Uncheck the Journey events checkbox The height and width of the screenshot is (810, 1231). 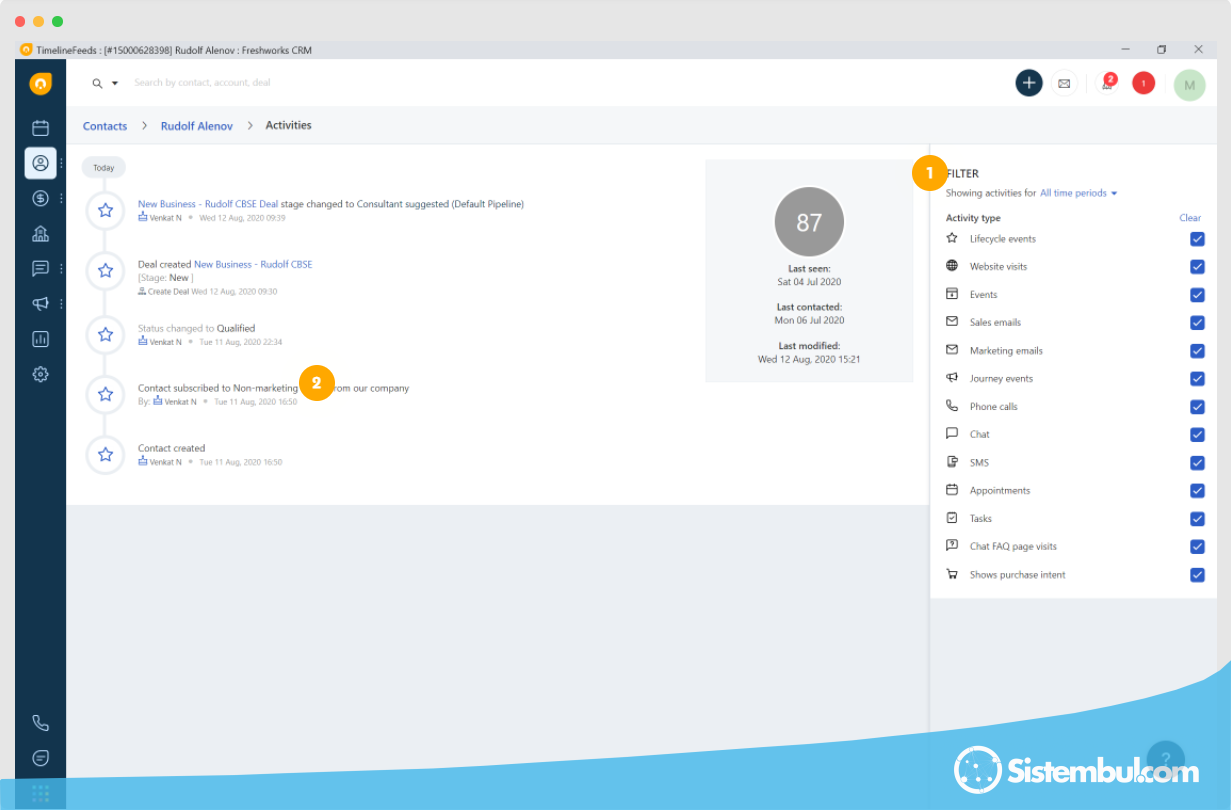(x=1197, y=379)
